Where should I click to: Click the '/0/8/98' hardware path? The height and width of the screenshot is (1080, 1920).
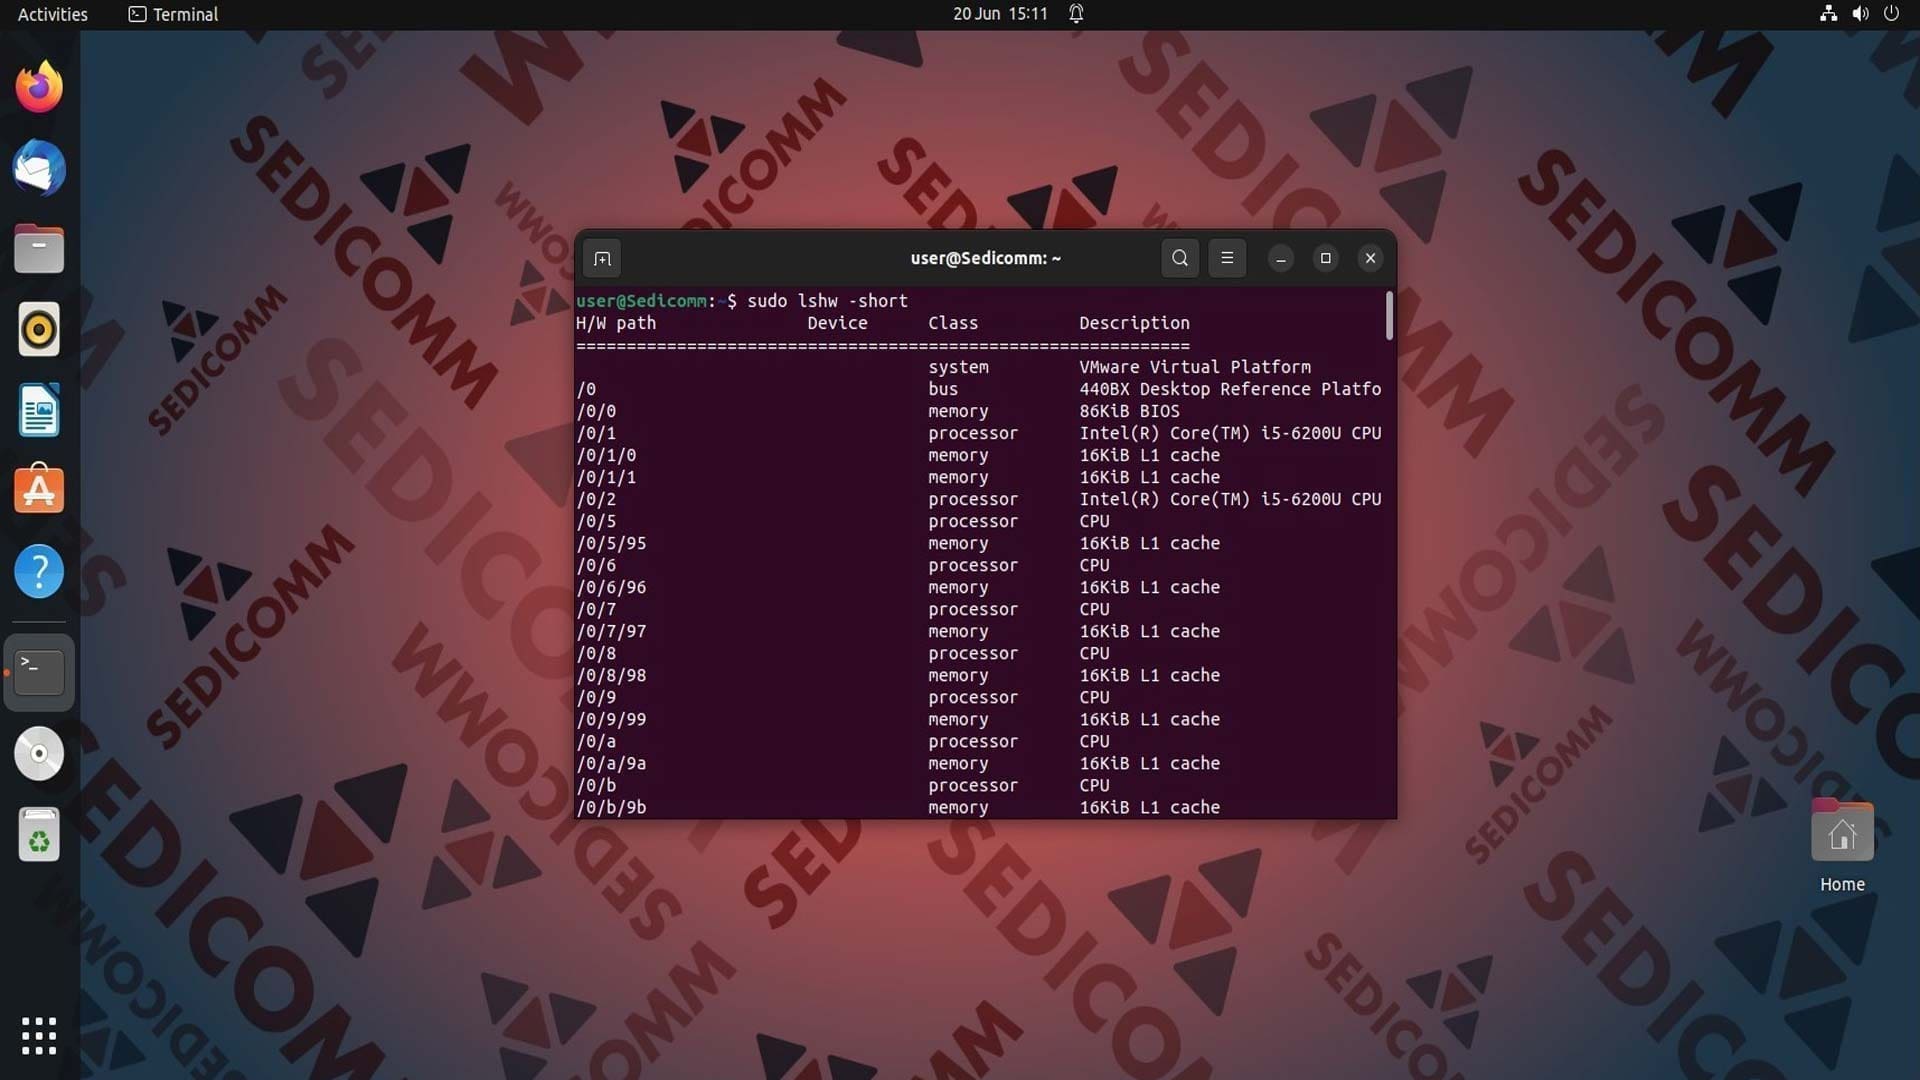tap(611, 675)
